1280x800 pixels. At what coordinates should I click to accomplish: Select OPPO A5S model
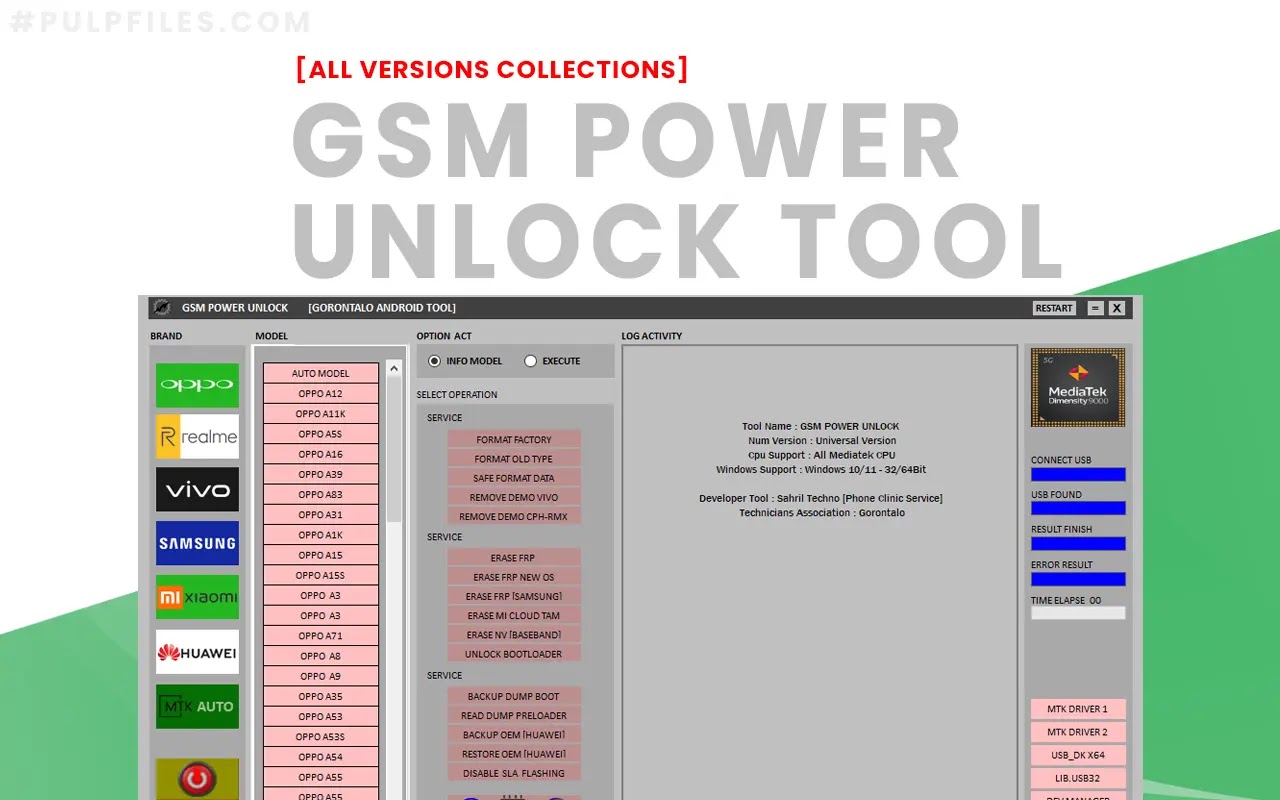tap(321, 434)
